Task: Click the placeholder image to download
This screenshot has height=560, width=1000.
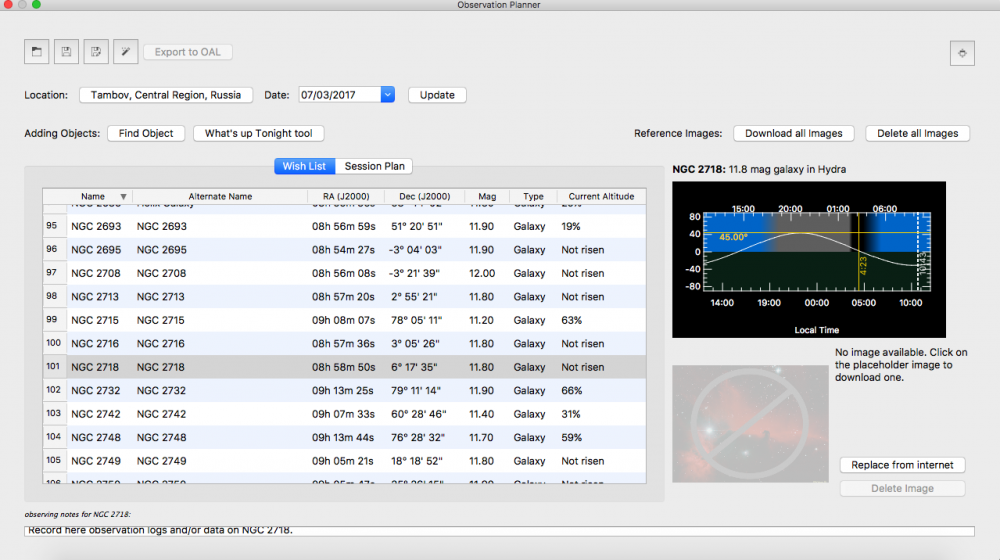Action: pyautogui.click(x=750, y=424)
